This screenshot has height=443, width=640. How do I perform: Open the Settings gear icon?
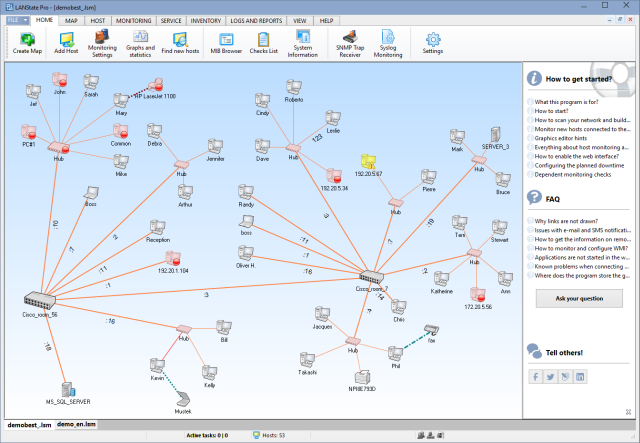pyautogui.click(x=433, y=40)
